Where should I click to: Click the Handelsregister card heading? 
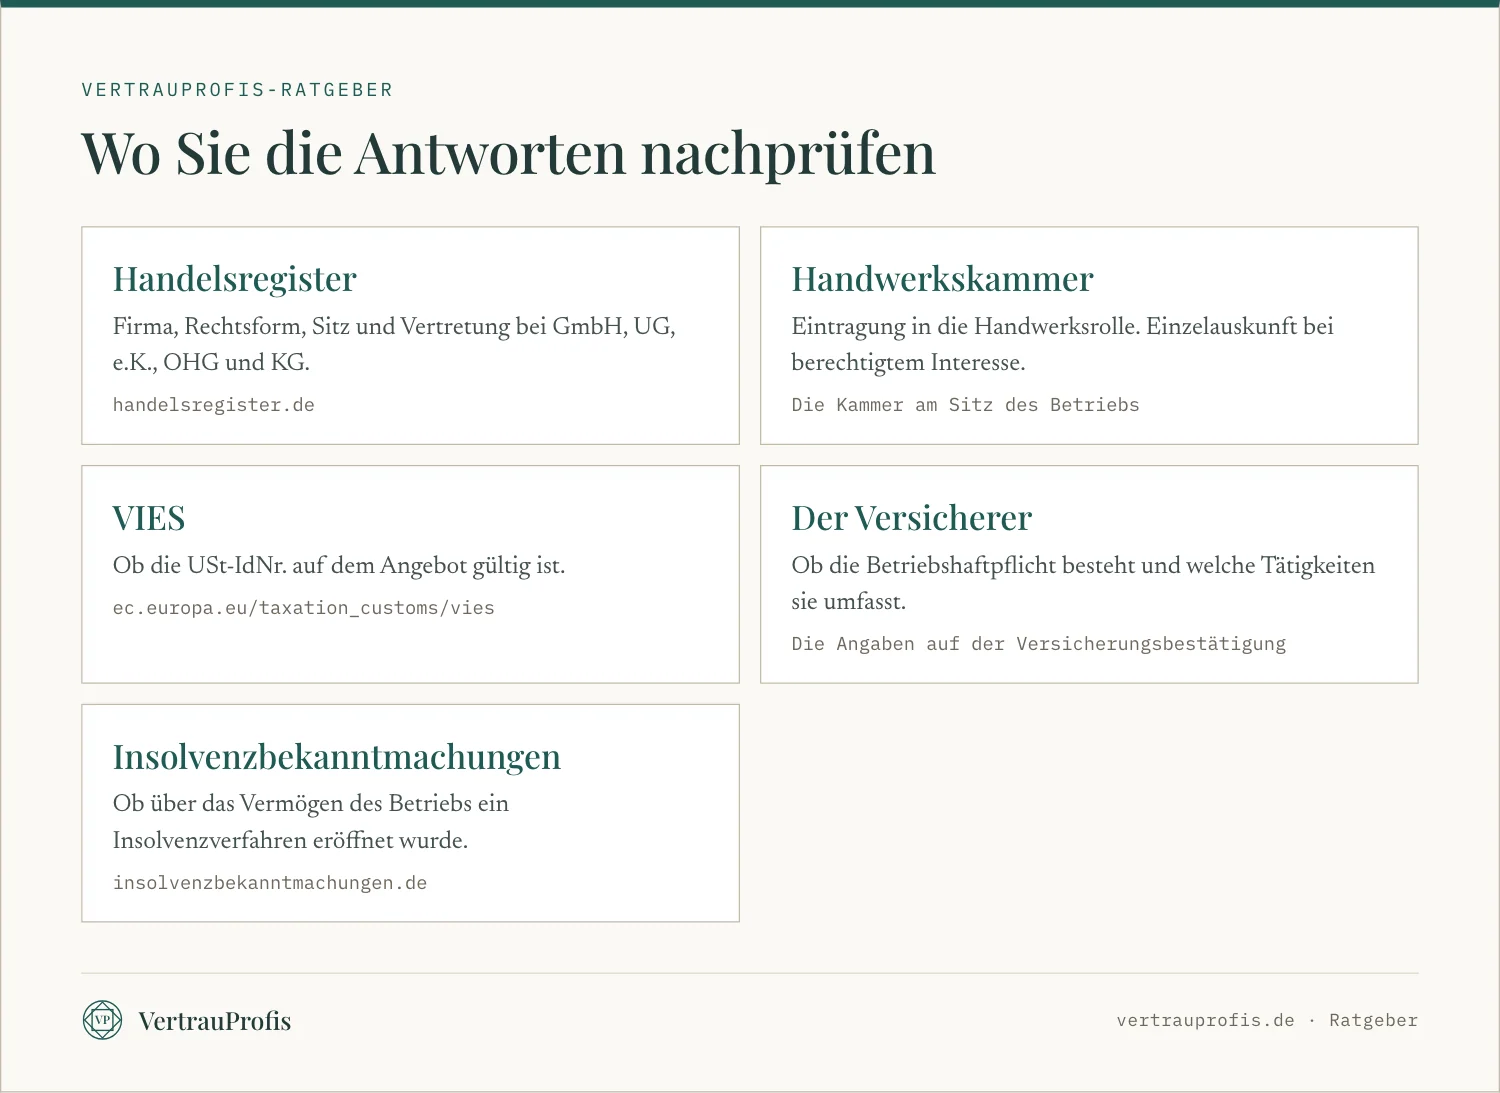(235, 279)
